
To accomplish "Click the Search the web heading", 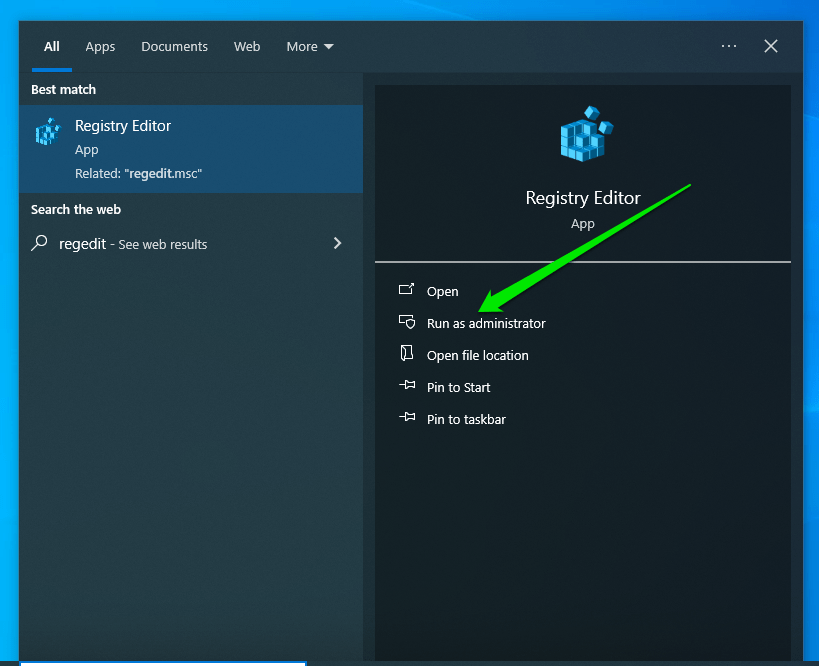I will tap(76, 209).
